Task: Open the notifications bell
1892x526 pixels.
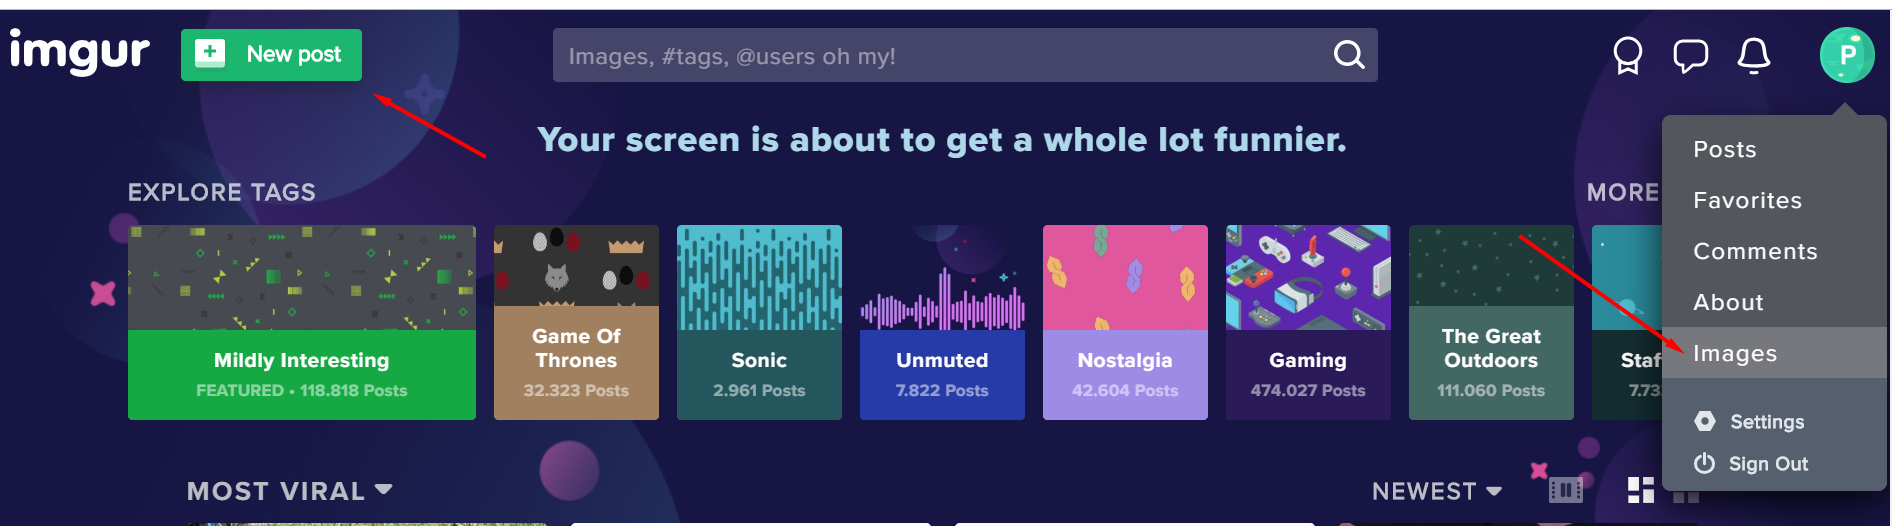Action: (1753, 56)
